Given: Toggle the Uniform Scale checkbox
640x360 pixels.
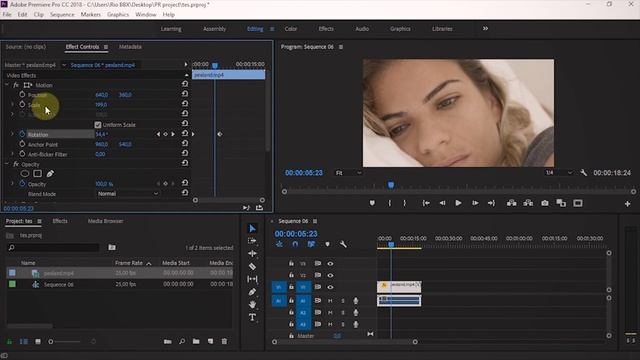Looking at the screenshot, I should [x=98, y=124].
